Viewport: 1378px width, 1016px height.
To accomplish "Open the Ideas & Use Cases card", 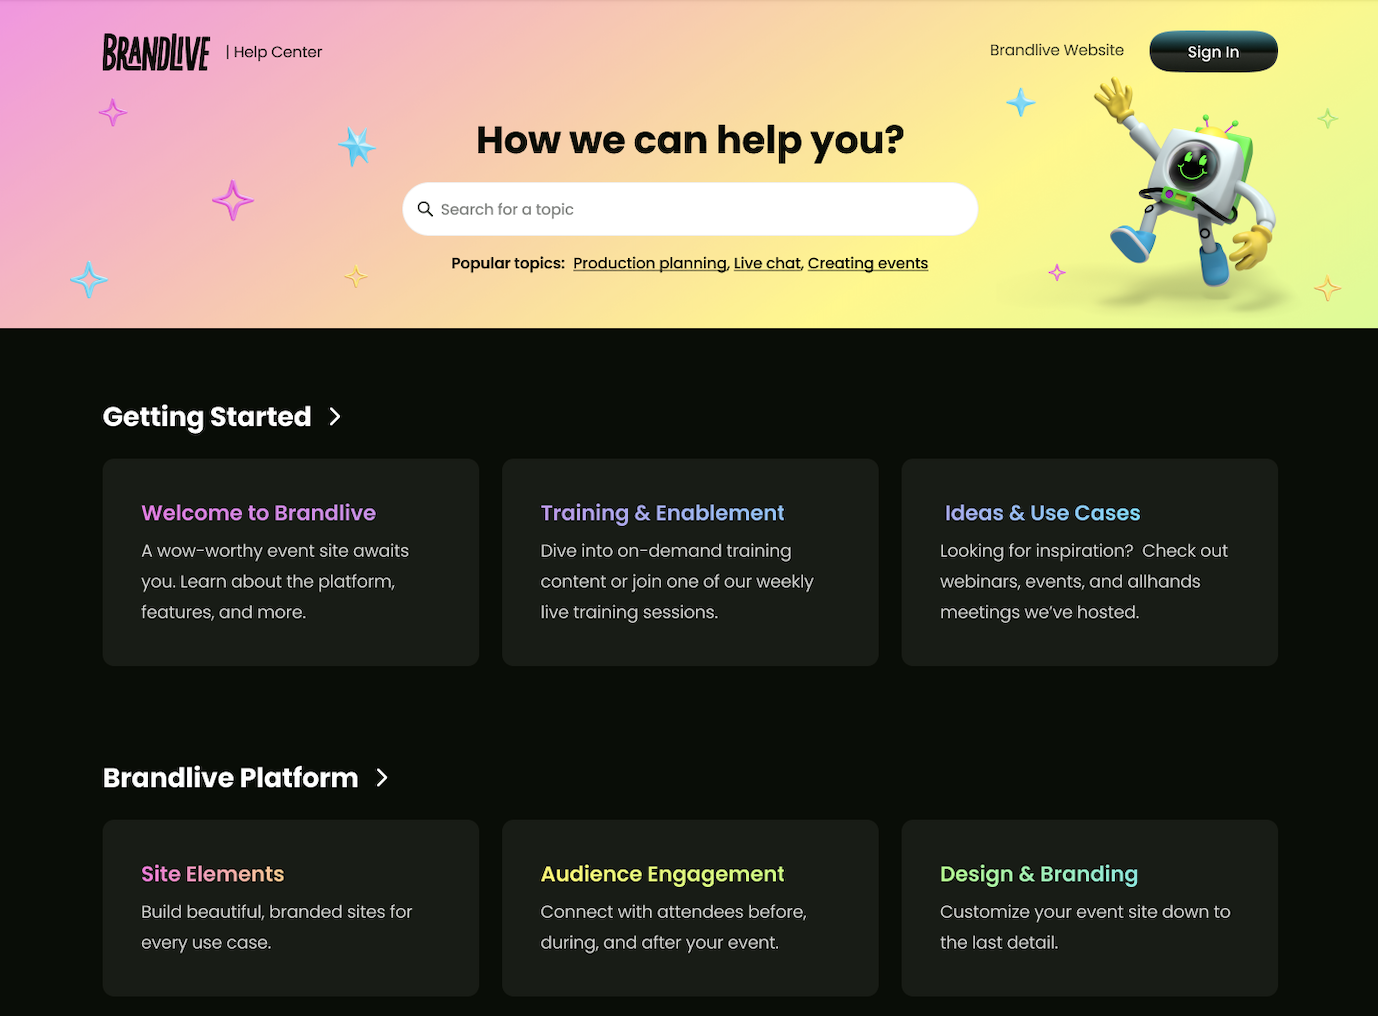I will [x=1090, y=562].
